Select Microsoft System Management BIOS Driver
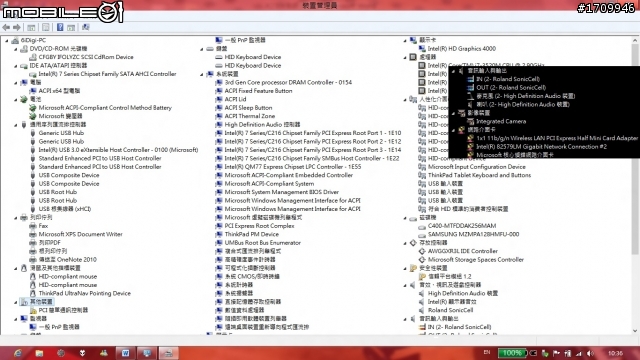Viewport: 640px width, 360px height. [282, 192]
